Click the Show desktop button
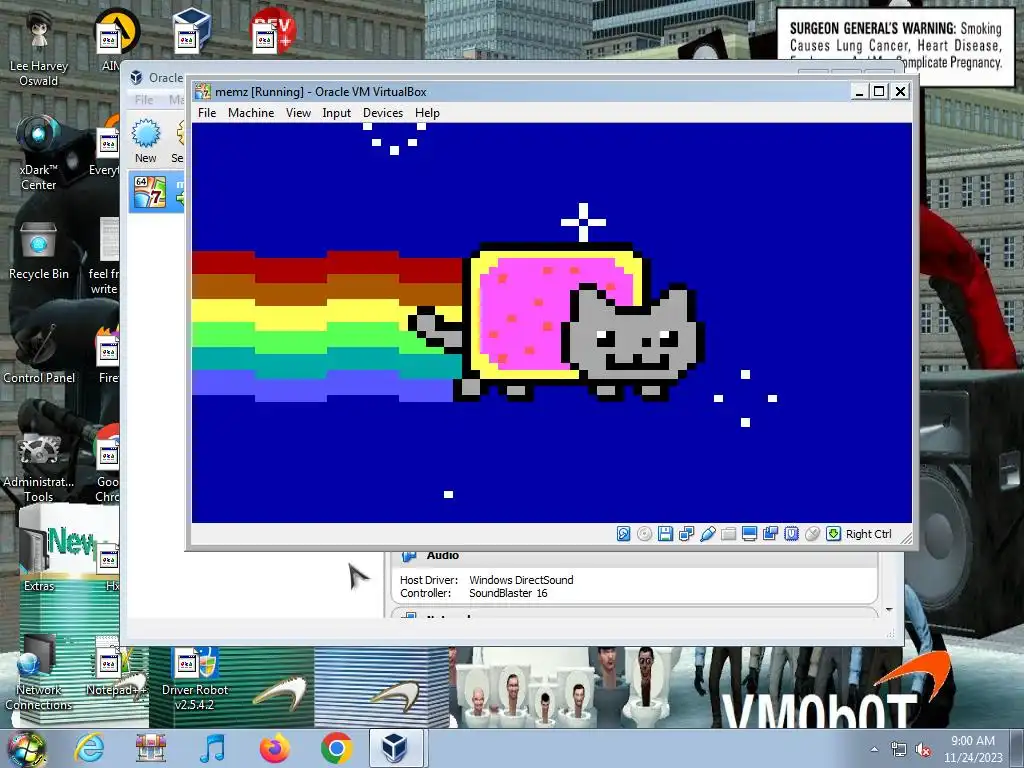The height and width of the screenshot is (768, 1024). tap(1019, 749)
